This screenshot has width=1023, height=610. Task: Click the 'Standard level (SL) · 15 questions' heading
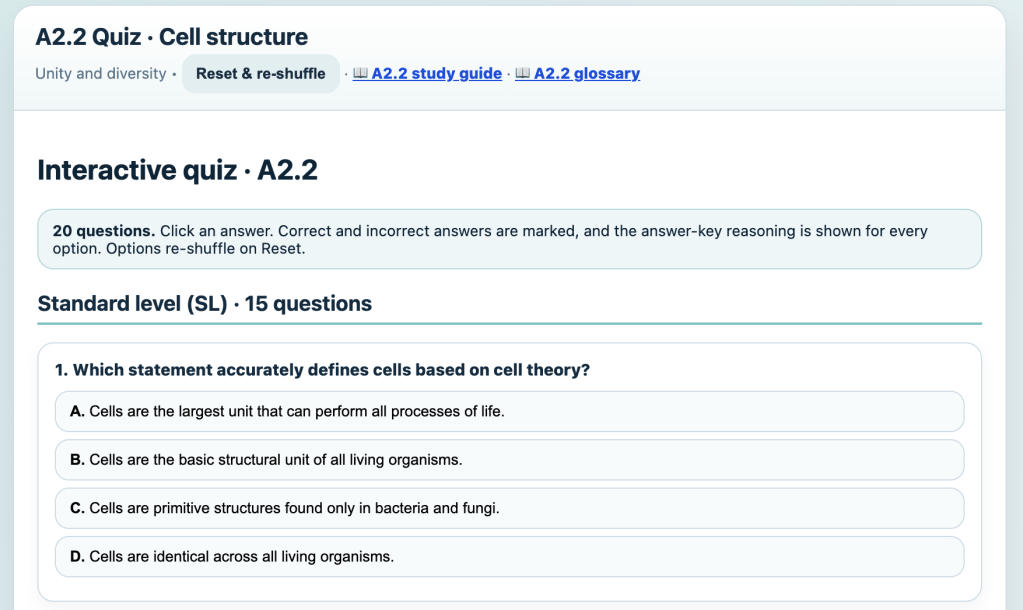point(204,304)
